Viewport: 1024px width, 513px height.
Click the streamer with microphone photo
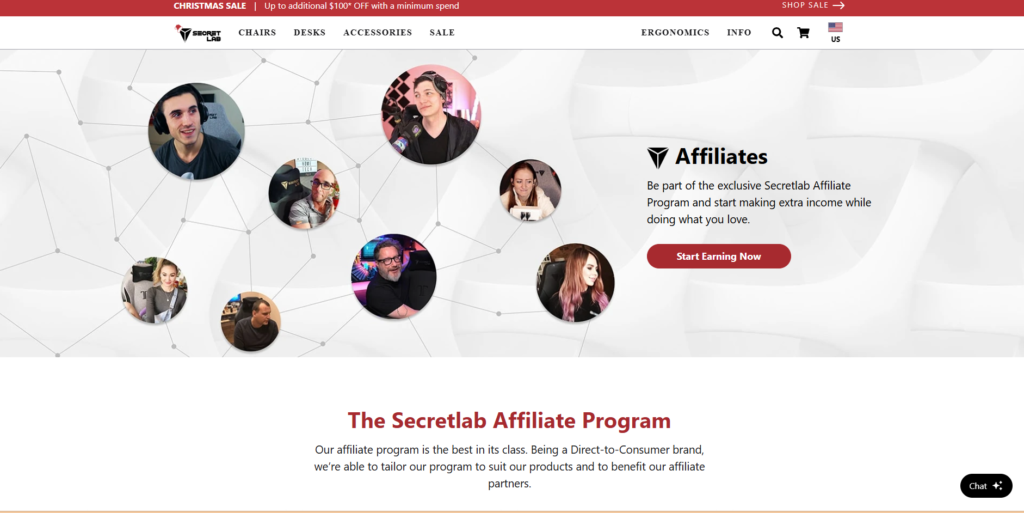(431, 114)
